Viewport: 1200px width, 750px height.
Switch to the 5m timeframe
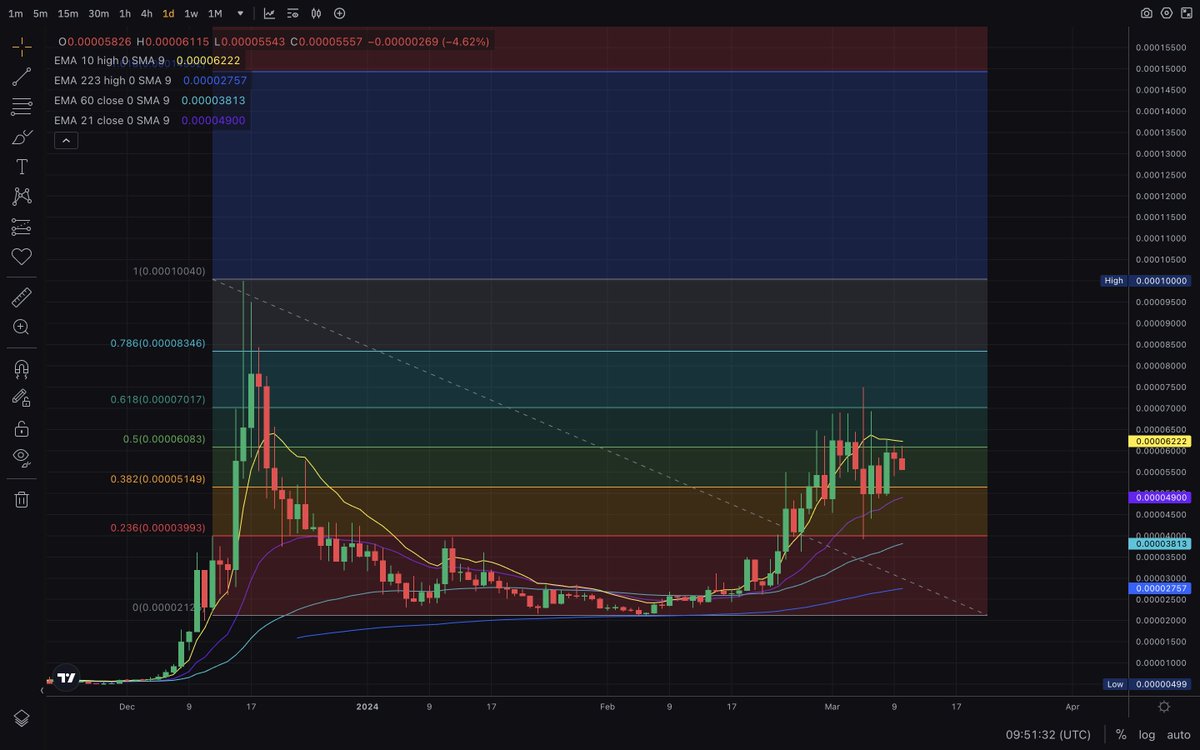[40, 14]
